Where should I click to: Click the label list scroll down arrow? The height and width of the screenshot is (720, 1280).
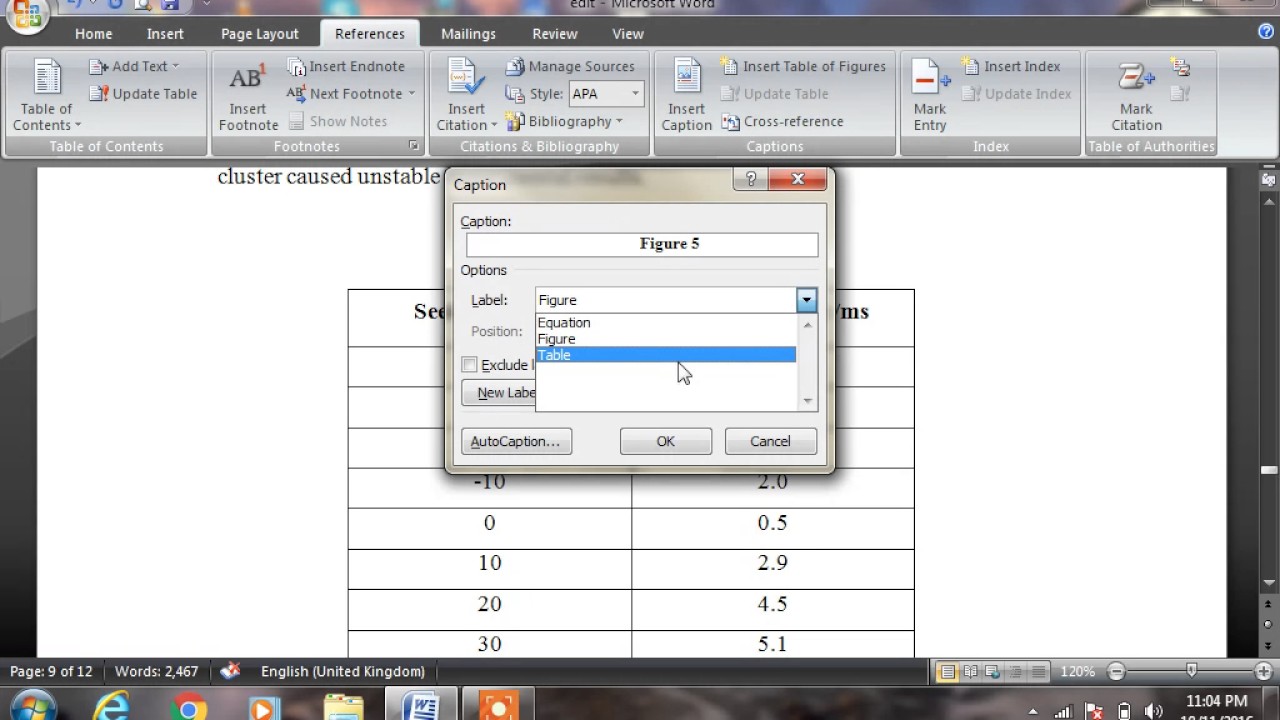point(808,401)
